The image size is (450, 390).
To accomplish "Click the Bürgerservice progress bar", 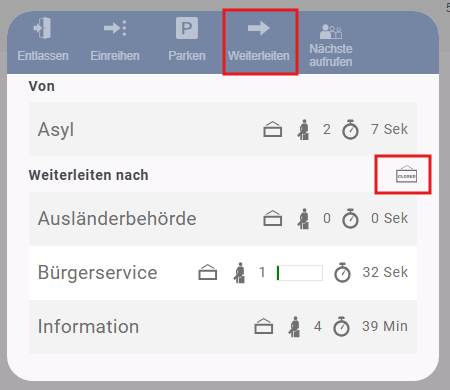I will pyautogui.click(x=299, y=273).
